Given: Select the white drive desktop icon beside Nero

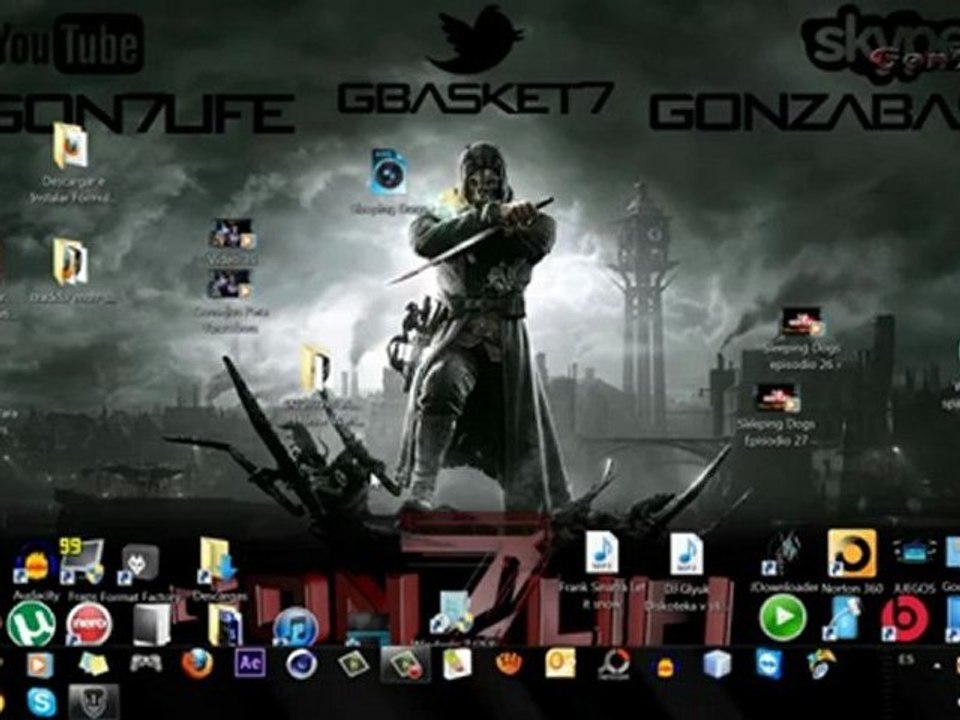Looking at the screenshot, I should [x=151, y=625].
